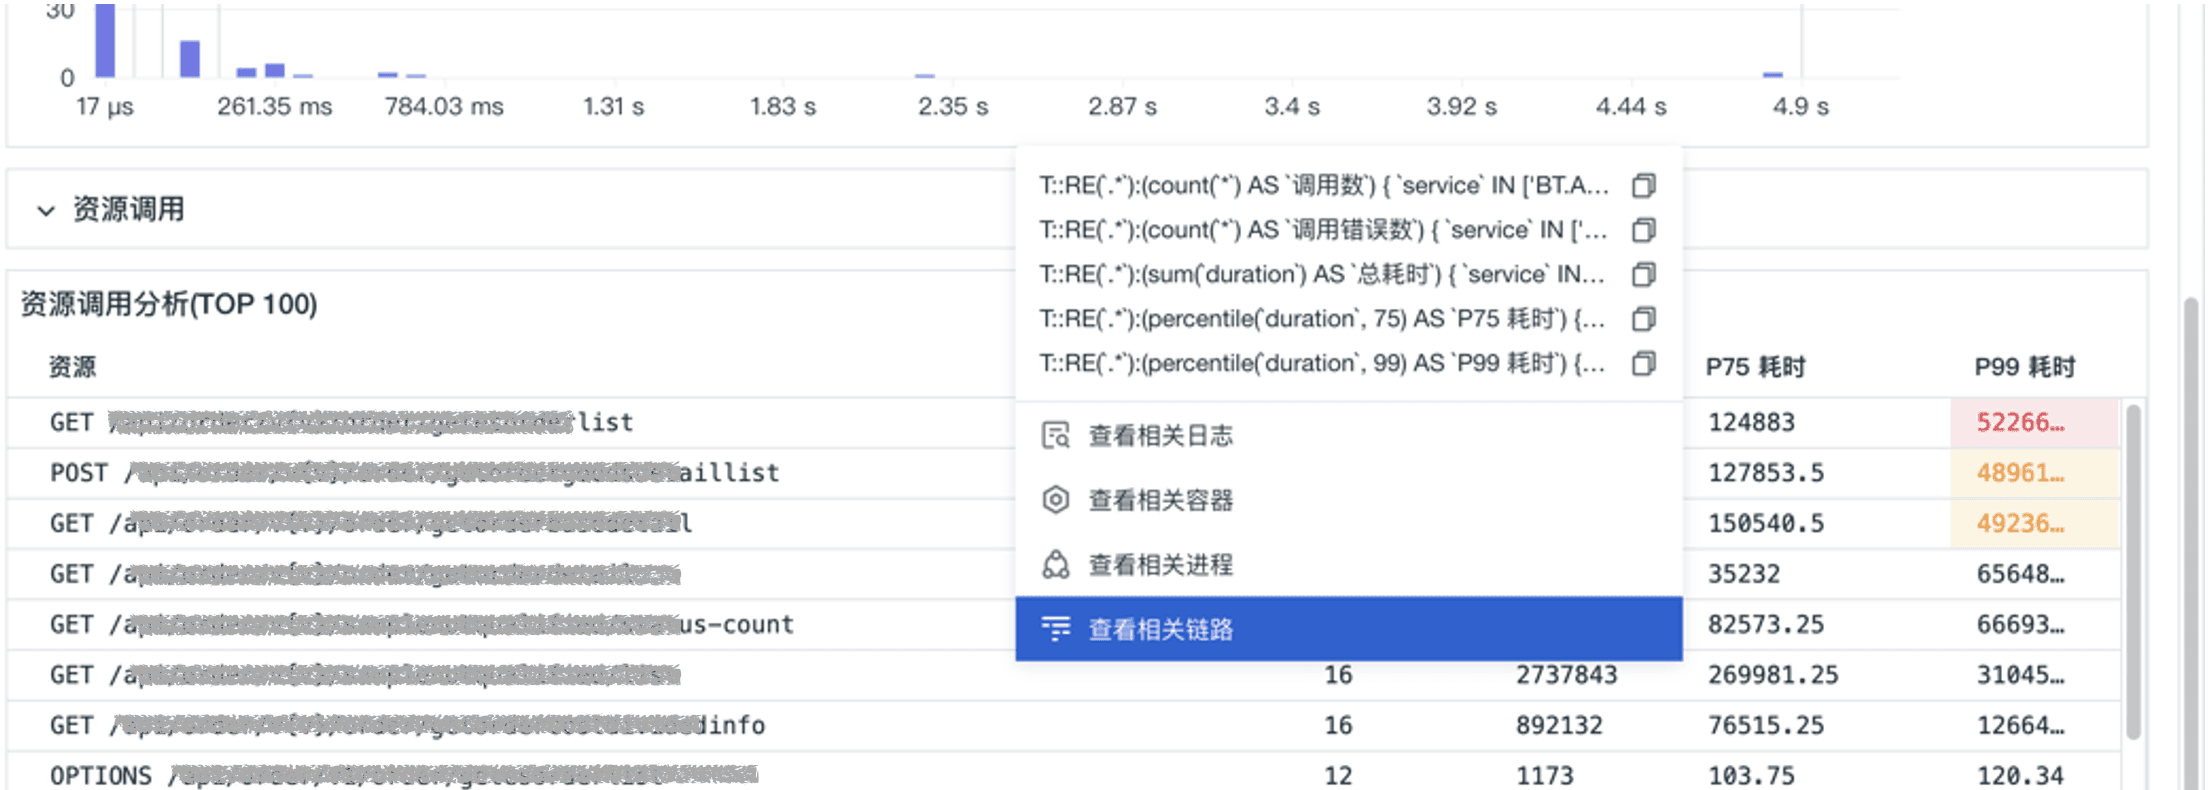Copy the 调用数 count query
The height and width of the screenshot is (790, 2212).
coord(1643,185)
